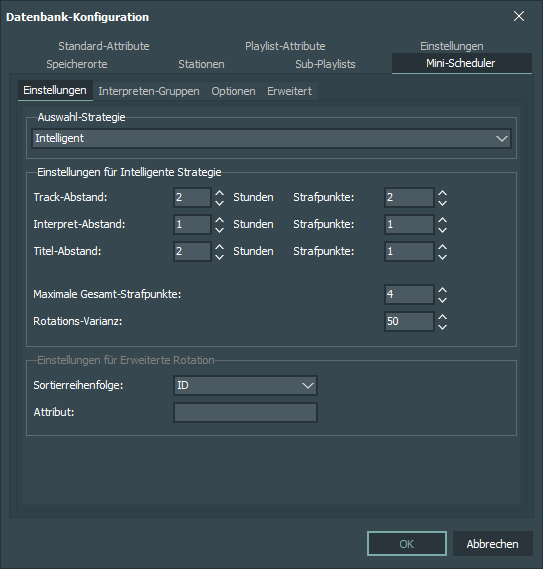
Task: Increase Track-Abstand hours with up arrow
Action: click(x=219, y=193)
